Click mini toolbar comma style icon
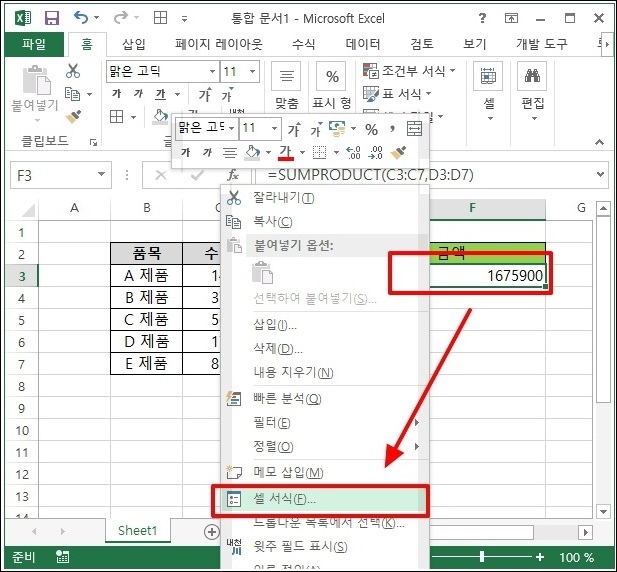This screenshot has height=572, width=617. coord(392,129)
